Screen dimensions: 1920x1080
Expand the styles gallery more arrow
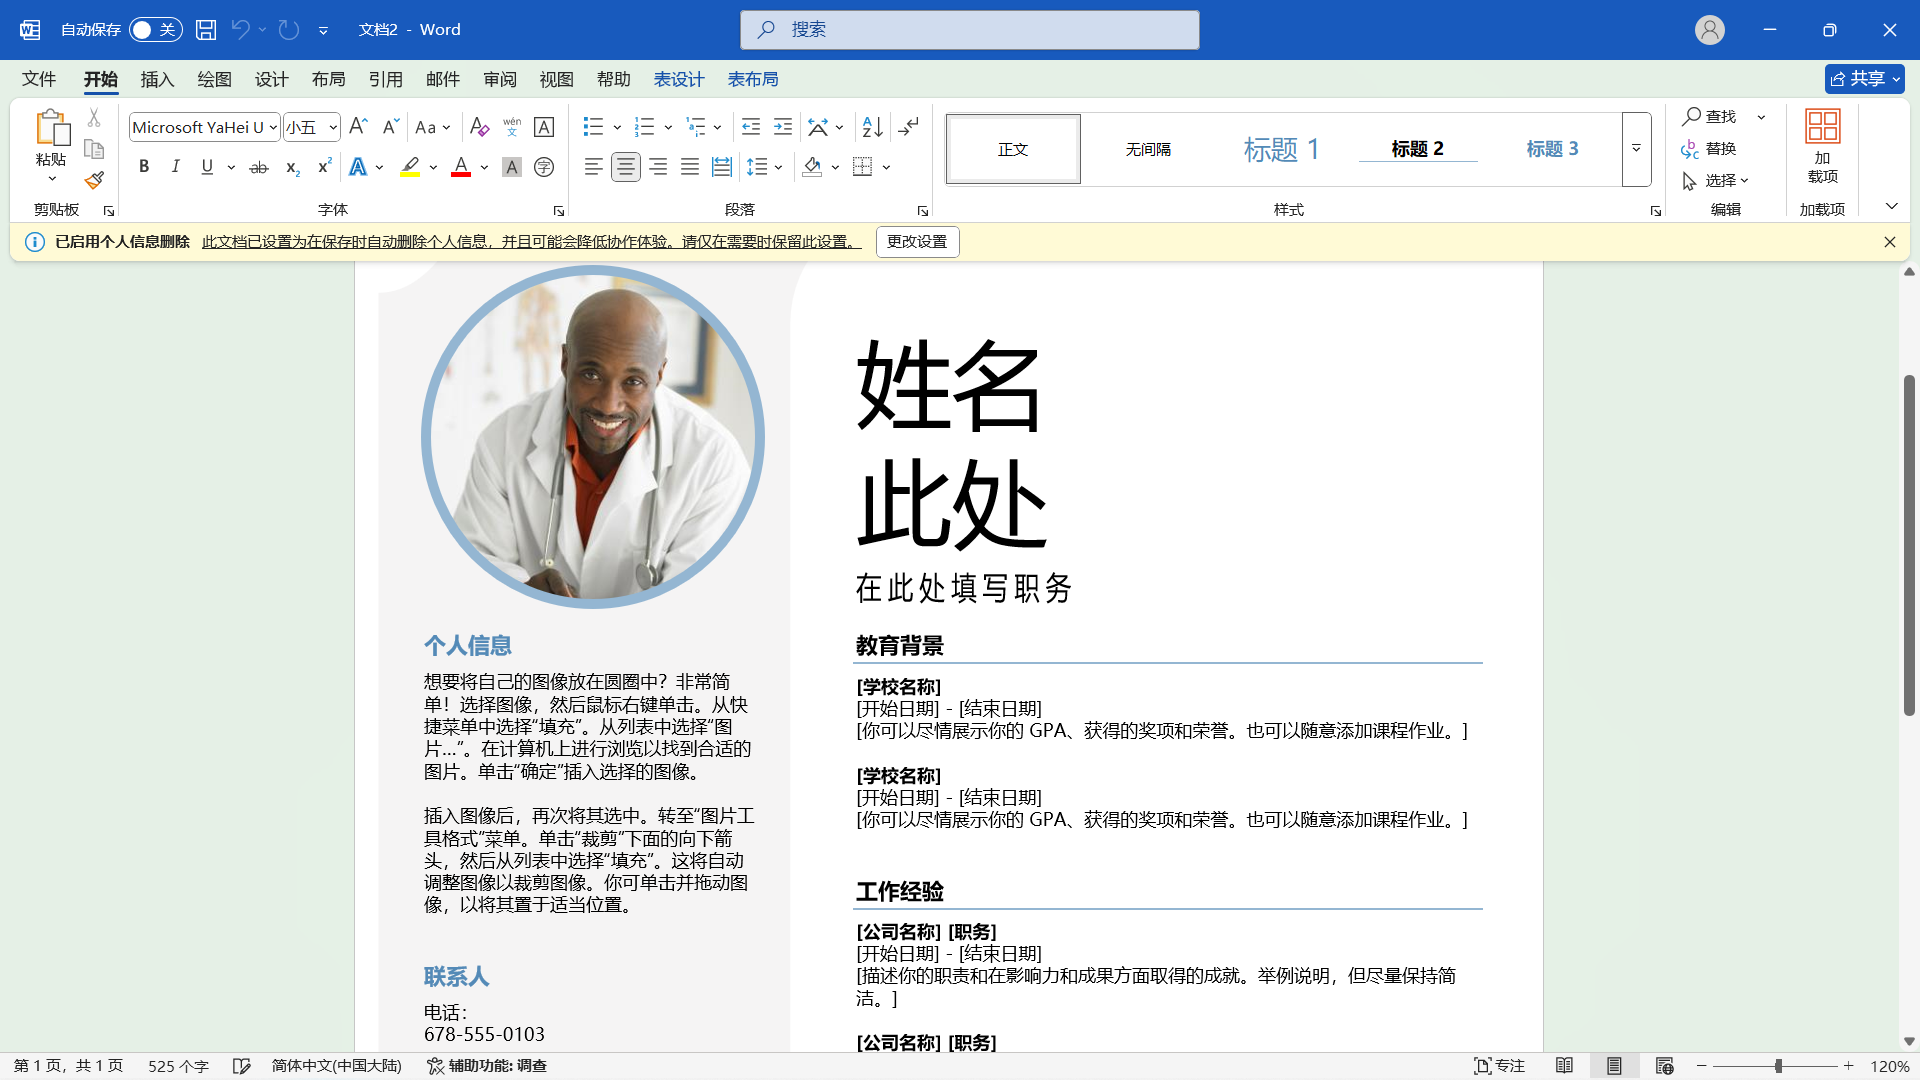coord(1636,149)
